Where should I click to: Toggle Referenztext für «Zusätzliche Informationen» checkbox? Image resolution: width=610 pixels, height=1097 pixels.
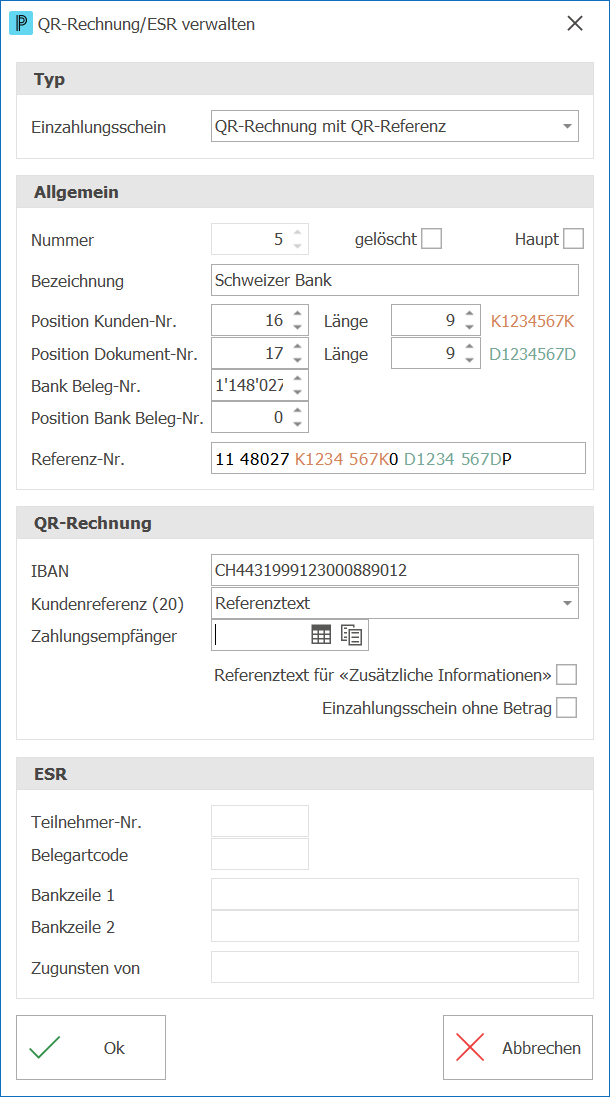(567, 675)
